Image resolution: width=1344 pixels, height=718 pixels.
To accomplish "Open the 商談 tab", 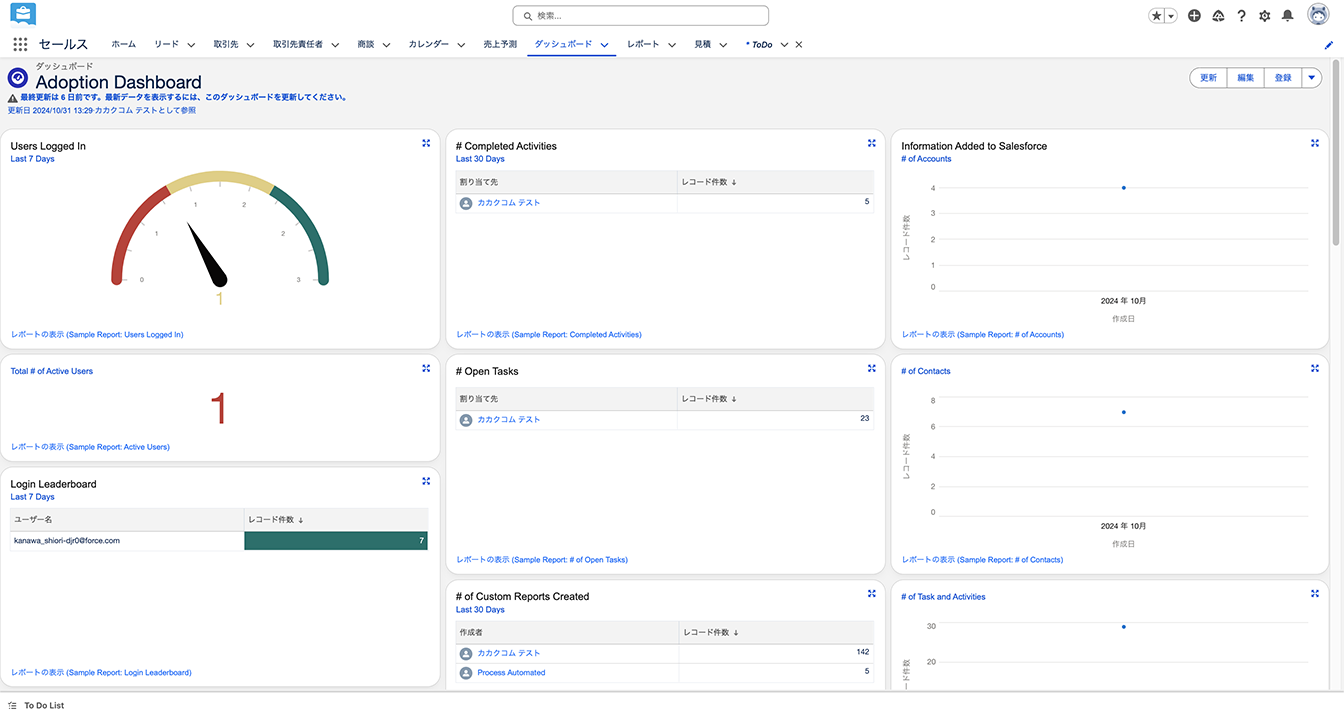I will click(x=366, y=45).
